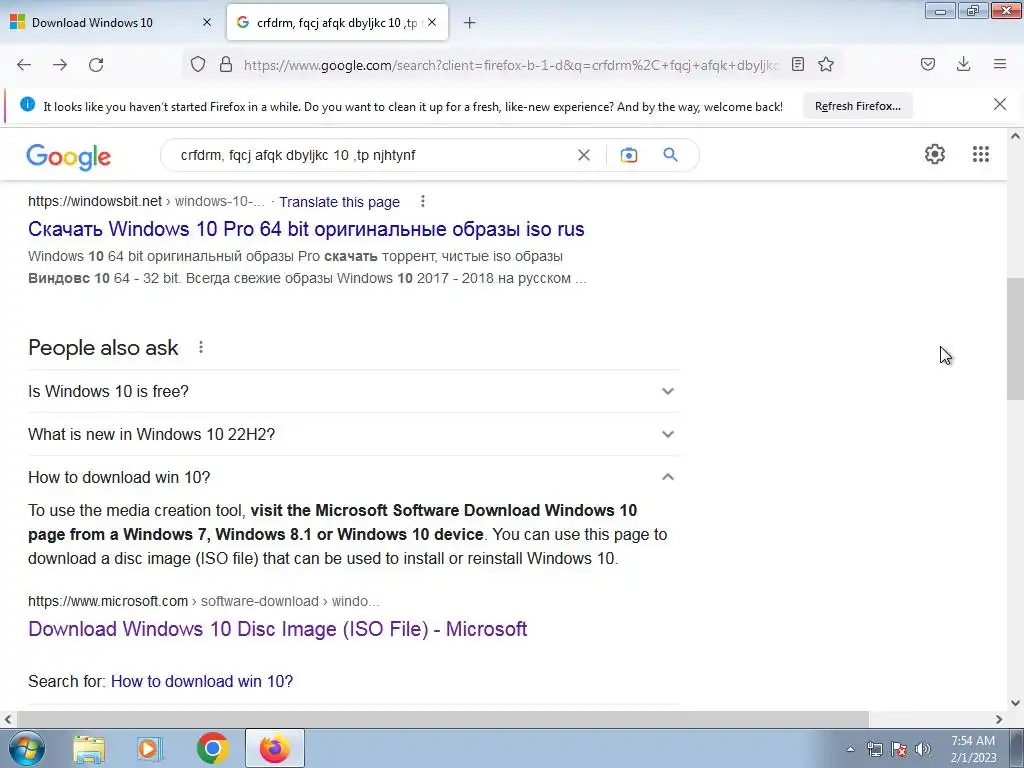Click the blue info icon in notification bar
This screenshot has height=768, width=1024.
[x=27, y=104]
